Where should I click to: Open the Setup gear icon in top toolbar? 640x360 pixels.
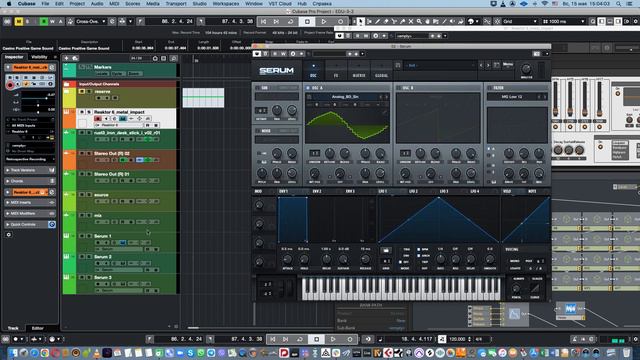click(635, 21)
